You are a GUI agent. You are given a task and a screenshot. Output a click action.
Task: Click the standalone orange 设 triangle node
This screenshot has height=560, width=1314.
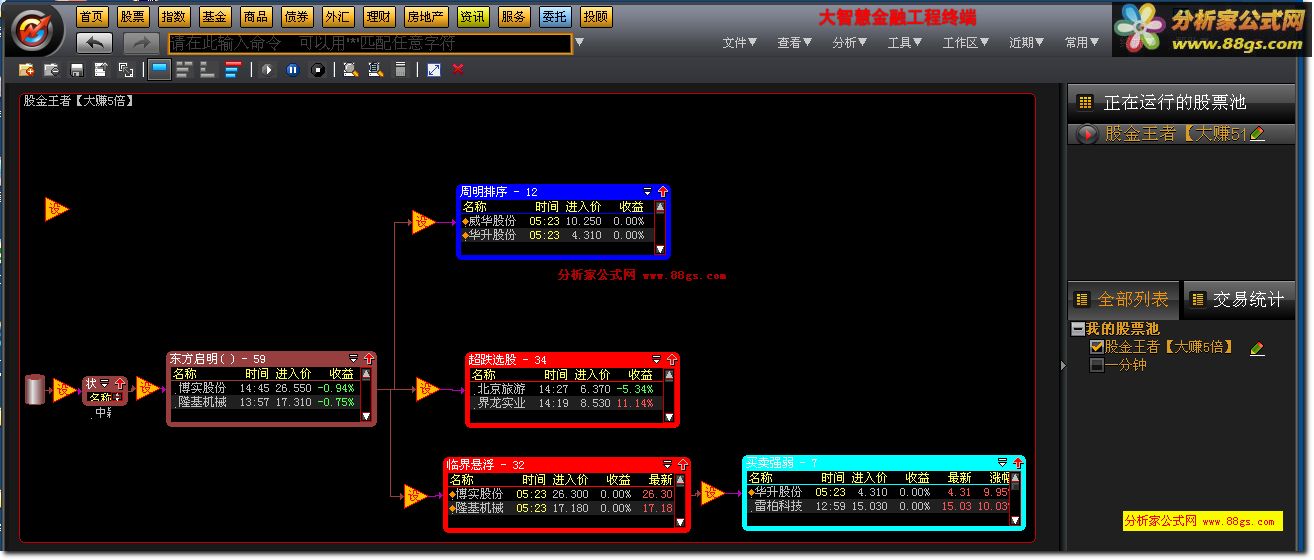click(x=55, y=209)
